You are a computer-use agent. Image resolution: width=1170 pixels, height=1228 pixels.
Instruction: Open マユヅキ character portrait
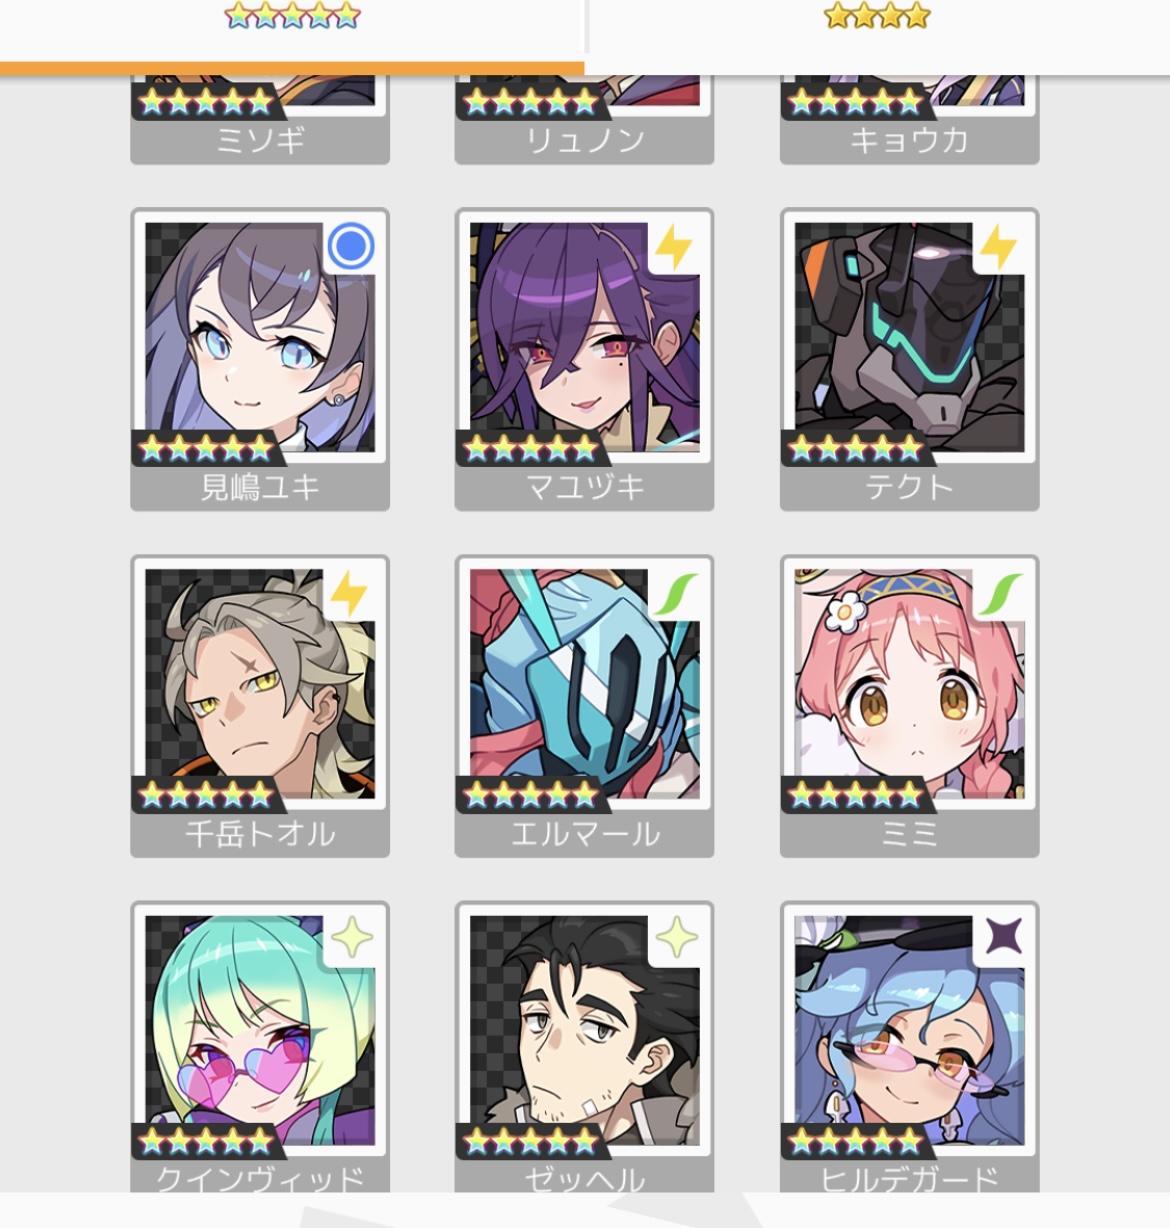[x=585, y=337]
